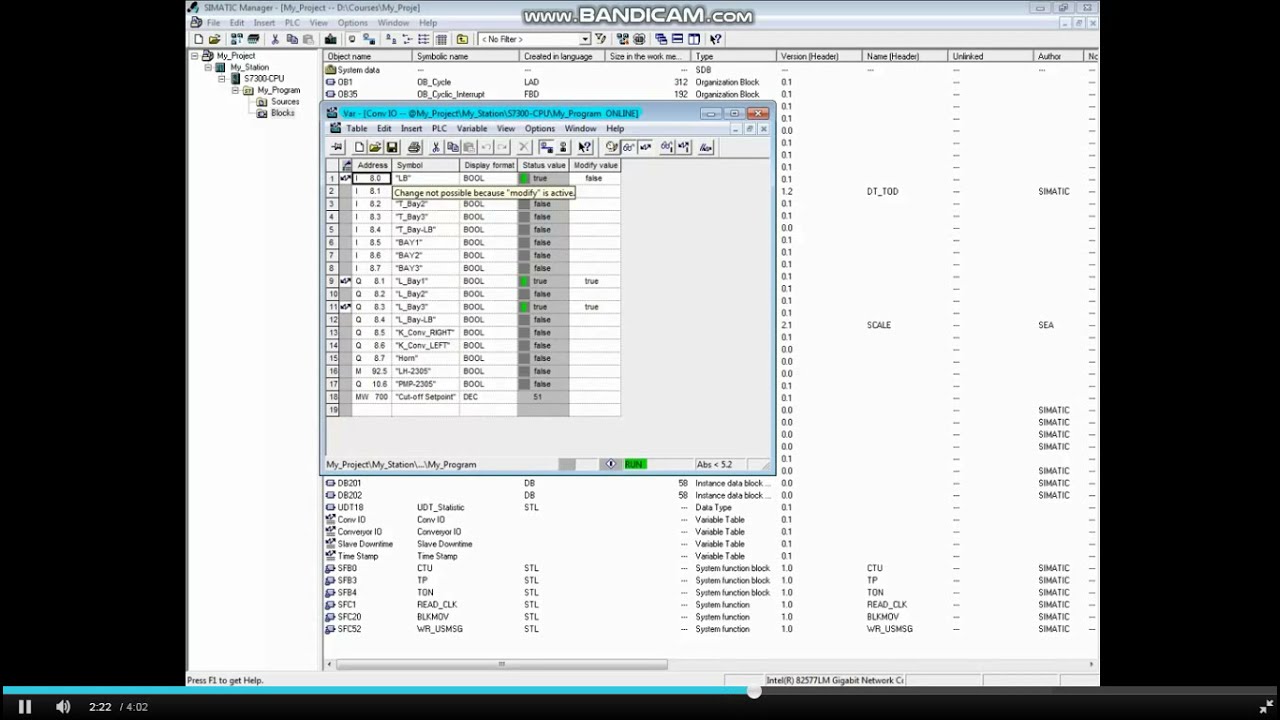Open File menu in SIMATIC Manager
1280x720 pixels.
213,23
